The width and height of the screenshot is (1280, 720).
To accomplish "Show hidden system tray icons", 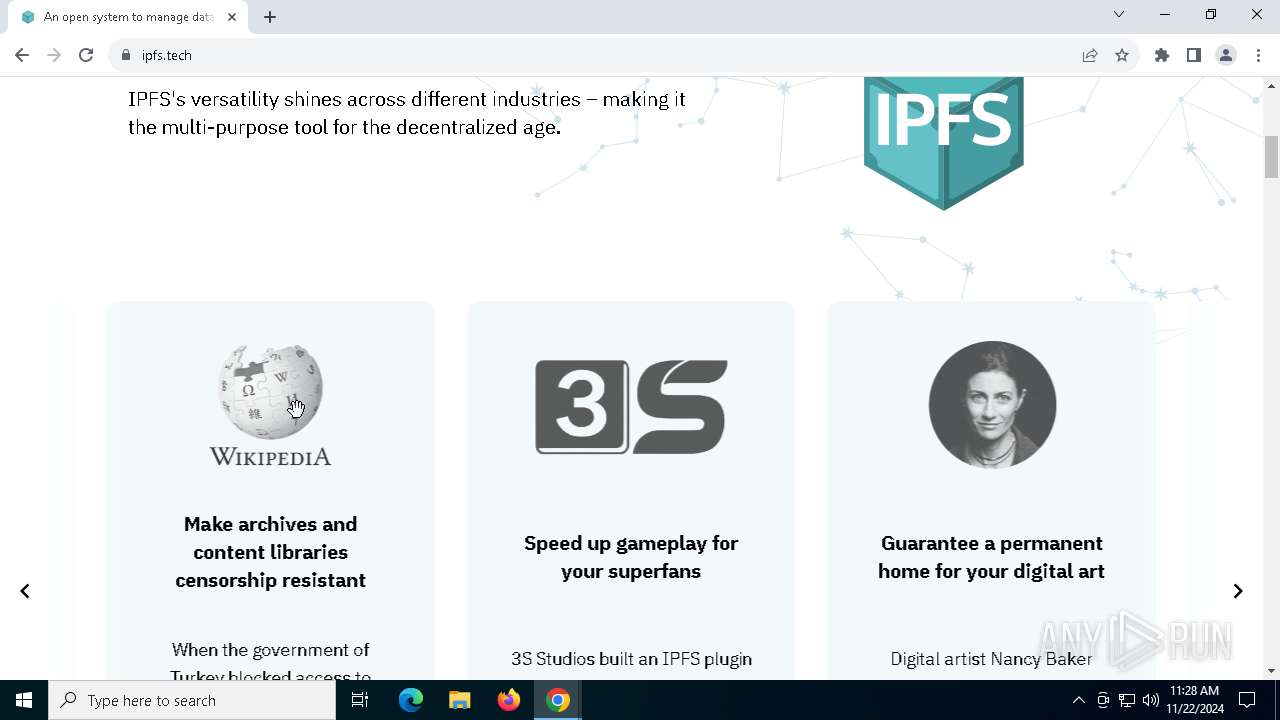I will (x=1078, y=700).
